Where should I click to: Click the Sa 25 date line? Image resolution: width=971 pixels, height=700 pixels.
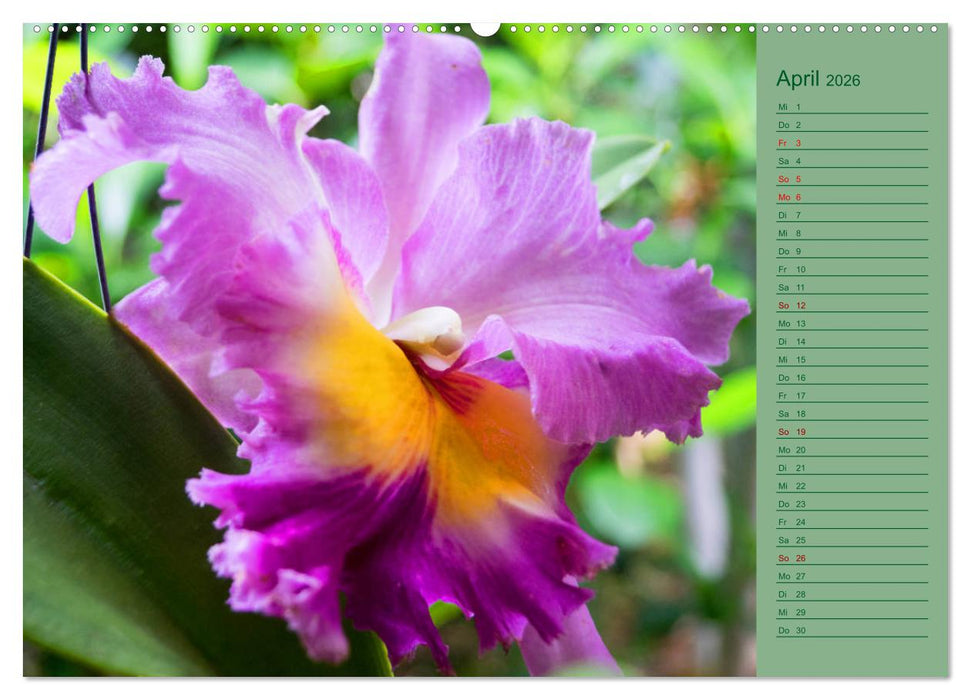coord(850,542)
